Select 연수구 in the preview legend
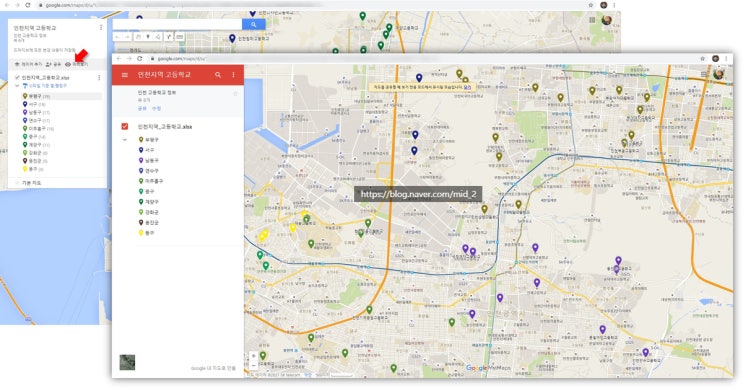The width and height of the screenshot is (743, 388). pos(149,171)
